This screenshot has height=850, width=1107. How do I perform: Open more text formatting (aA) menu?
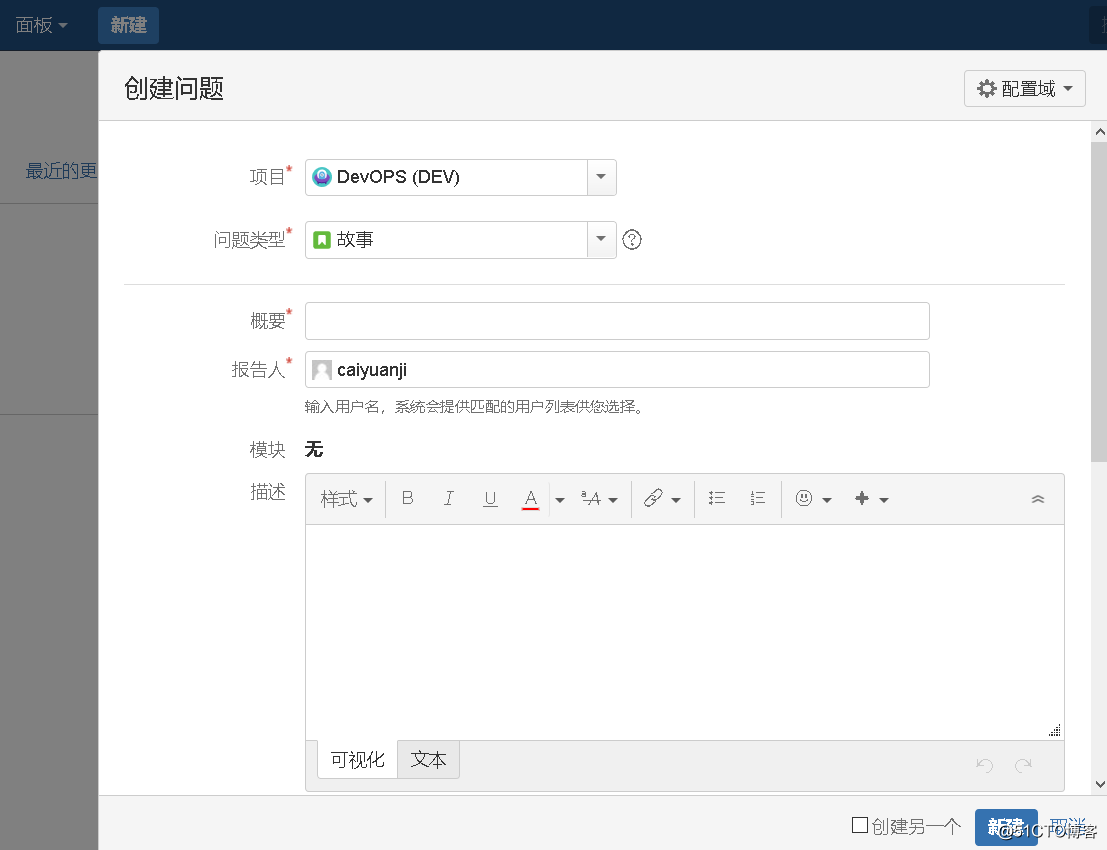click(598, 498)
